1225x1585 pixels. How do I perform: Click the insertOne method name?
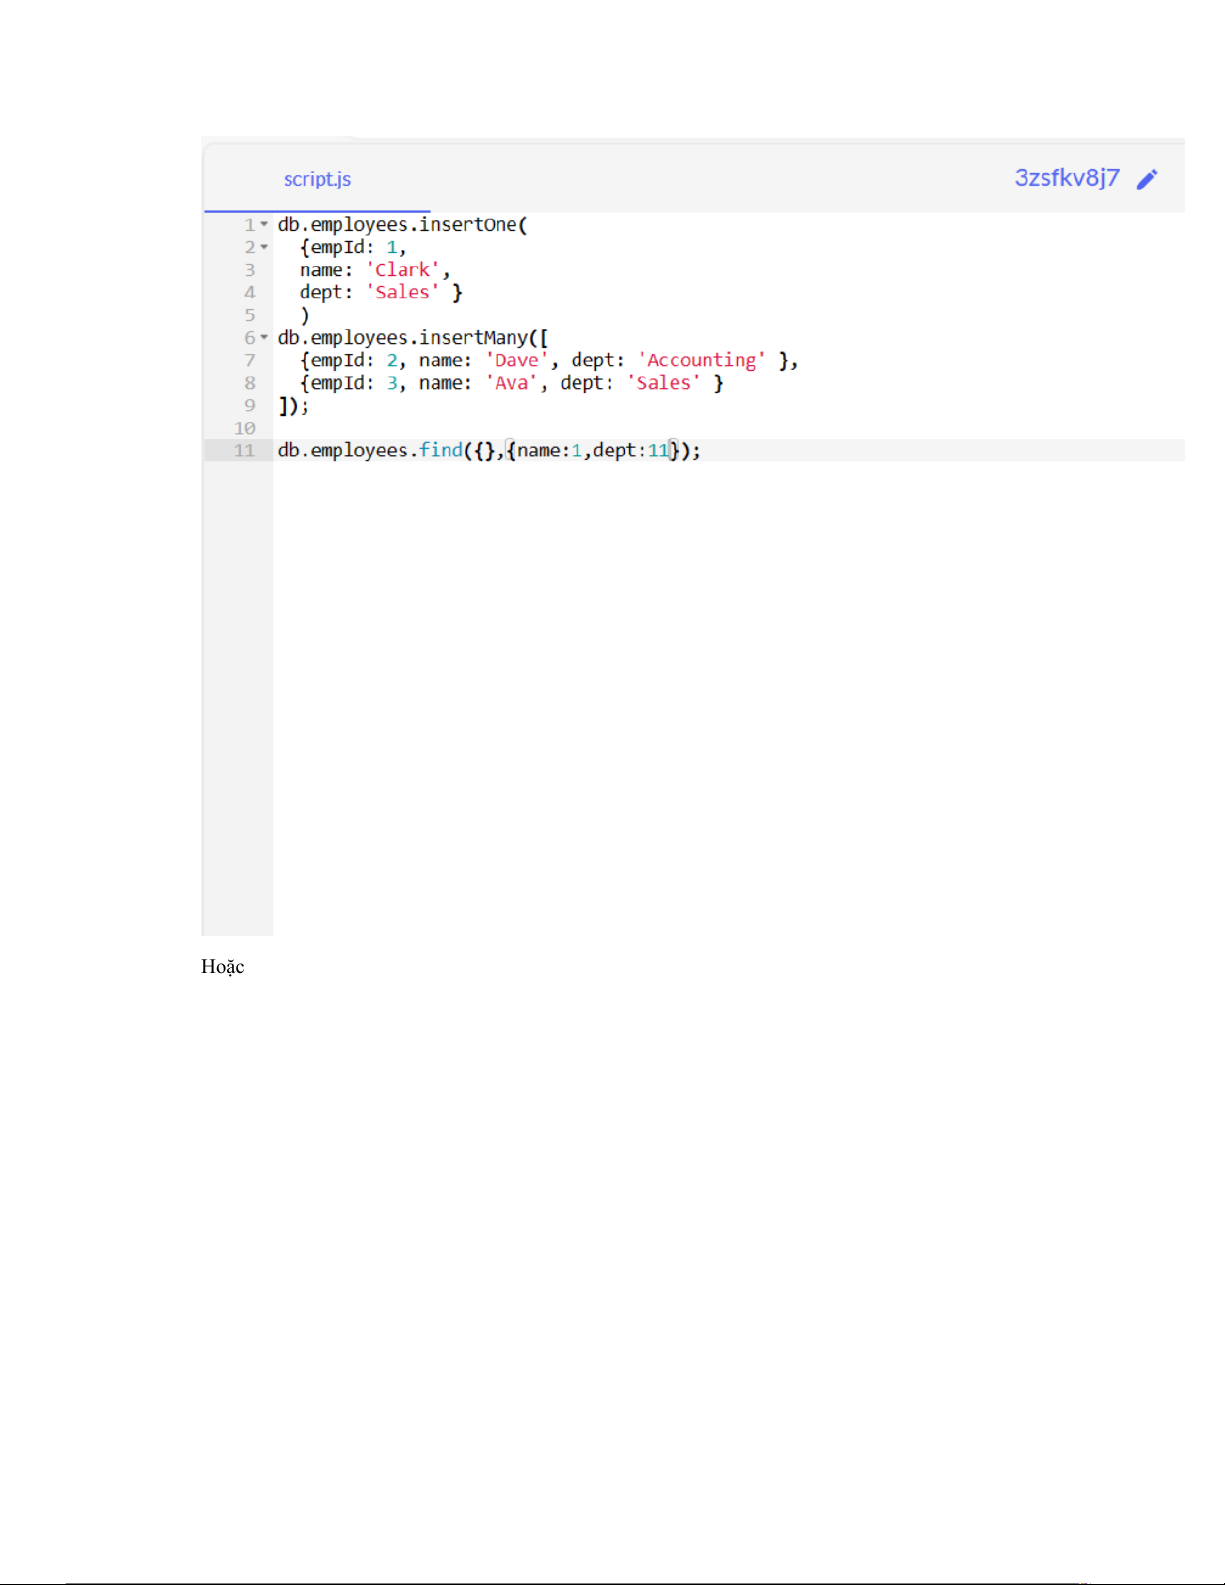467,225
